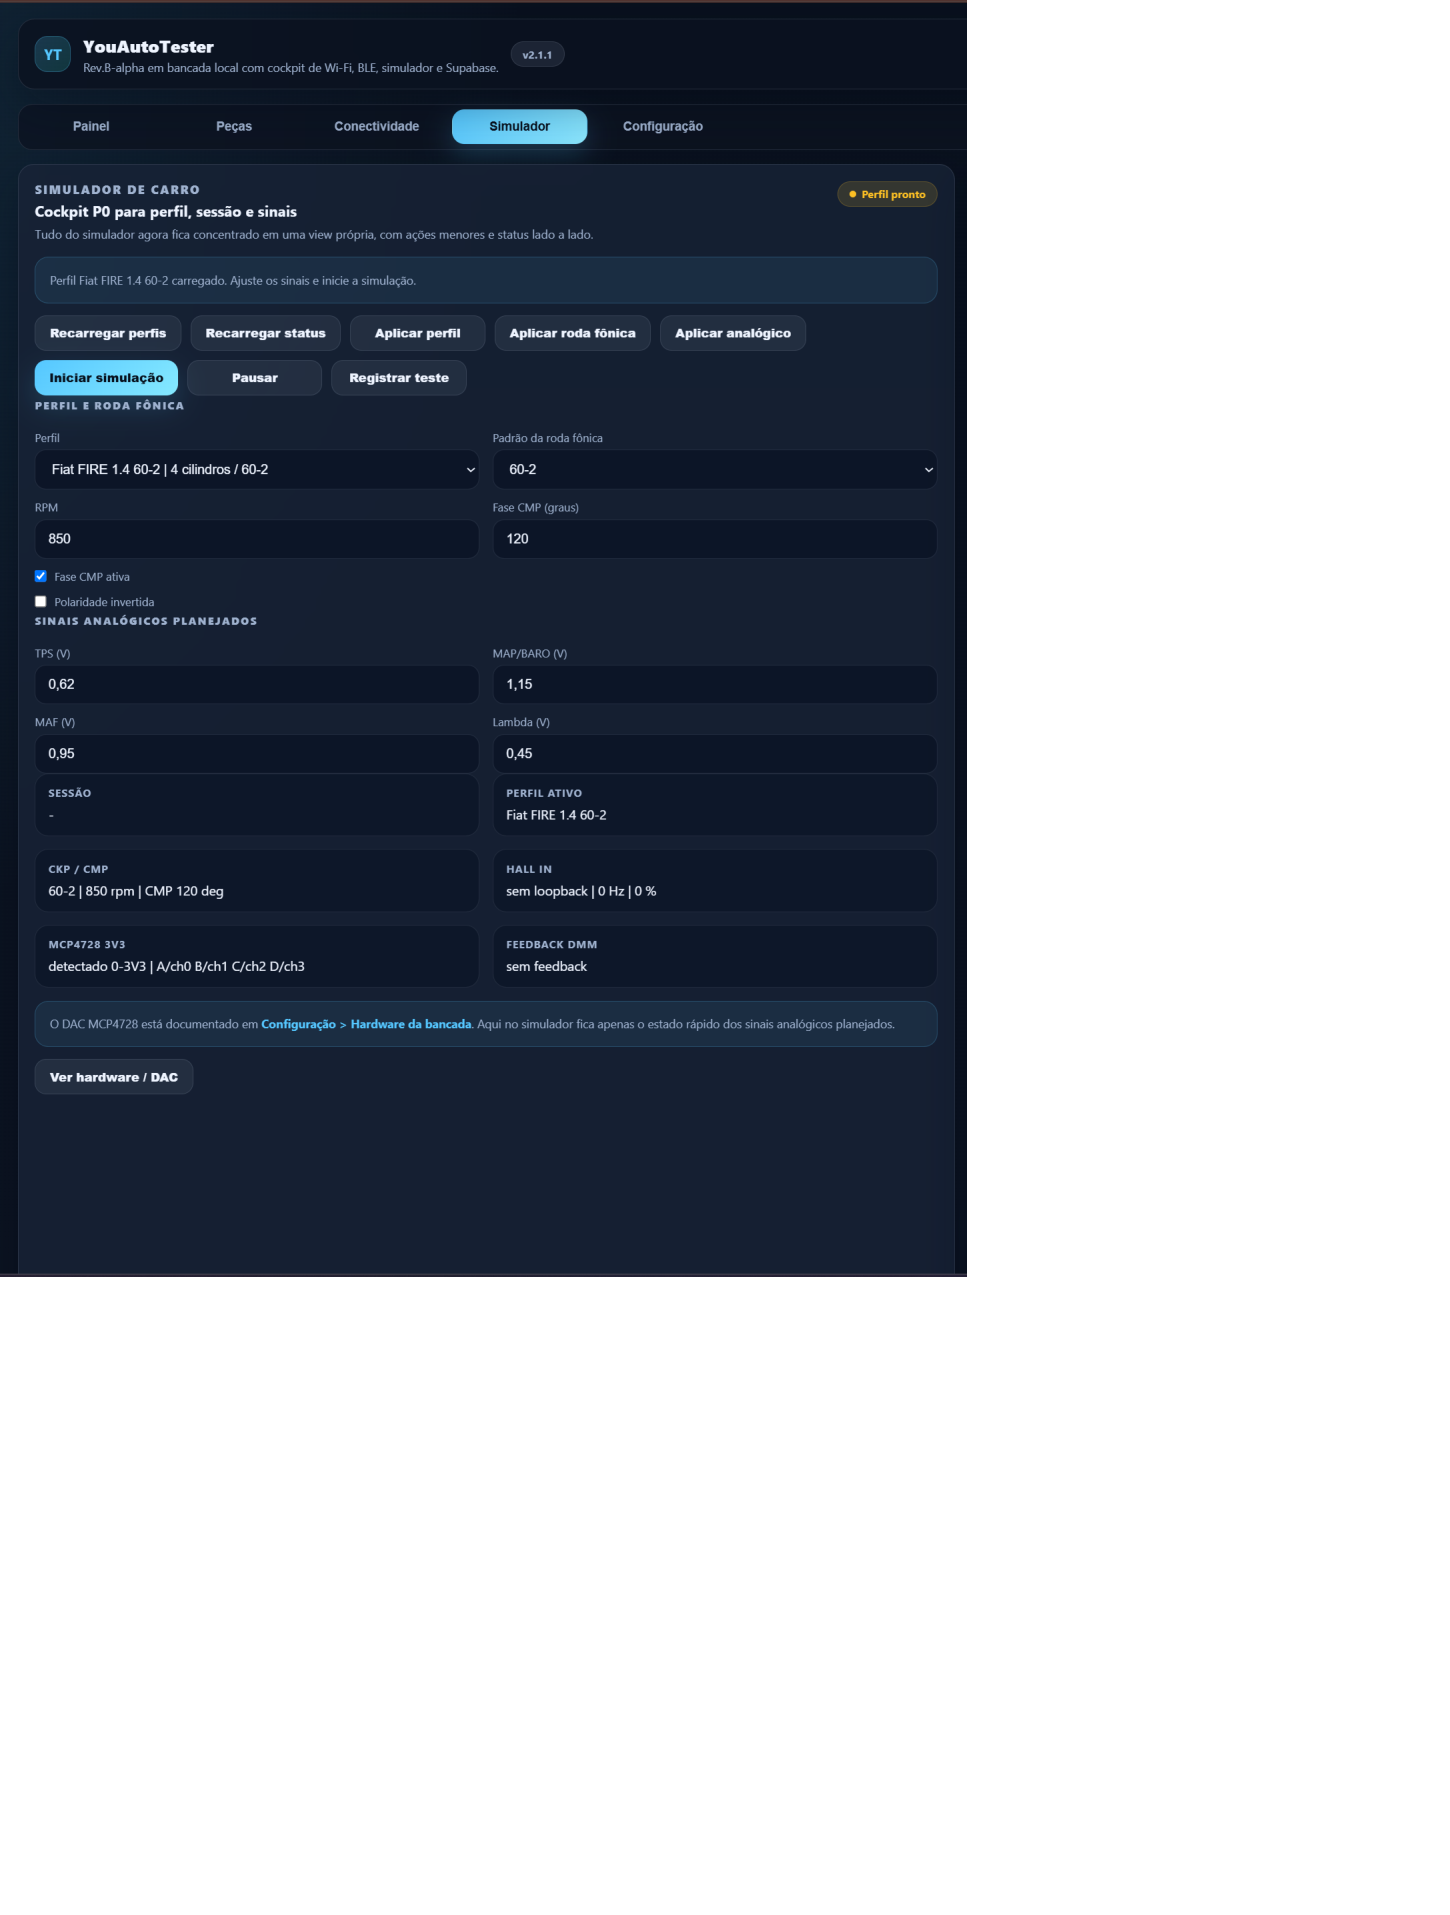Click the YT app logo icon
1450x1915 pixels.
point(53,54)
